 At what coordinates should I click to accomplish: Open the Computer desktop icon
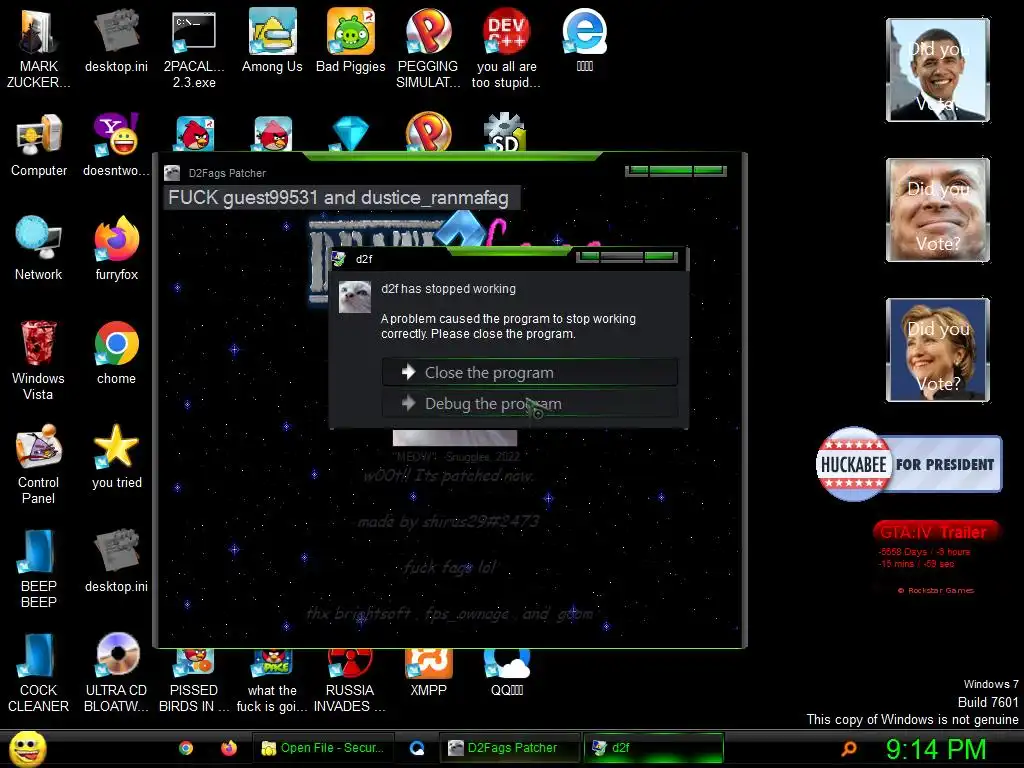click(x=39, y=145)
